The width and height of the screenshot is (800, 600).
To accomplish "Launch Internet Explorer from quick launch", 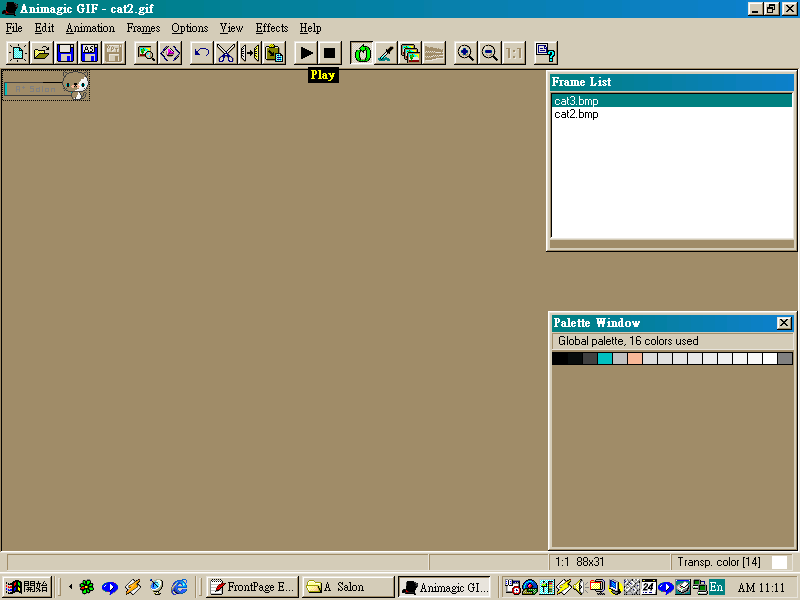I will pos(179,587).
